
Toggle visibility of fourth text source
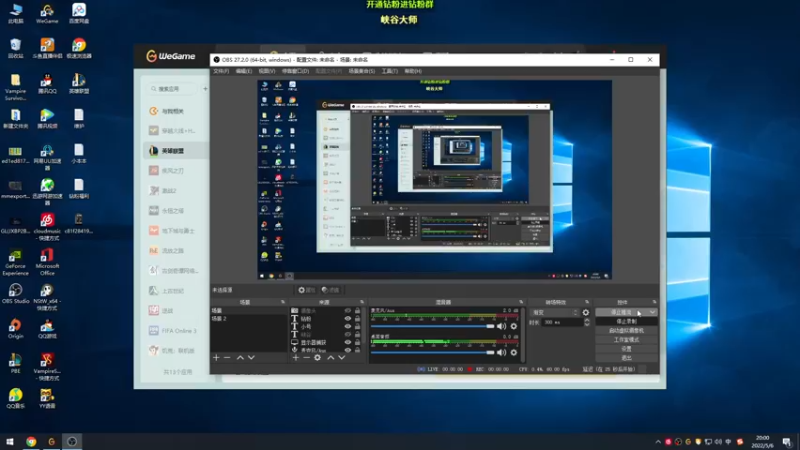pos(348,334)
